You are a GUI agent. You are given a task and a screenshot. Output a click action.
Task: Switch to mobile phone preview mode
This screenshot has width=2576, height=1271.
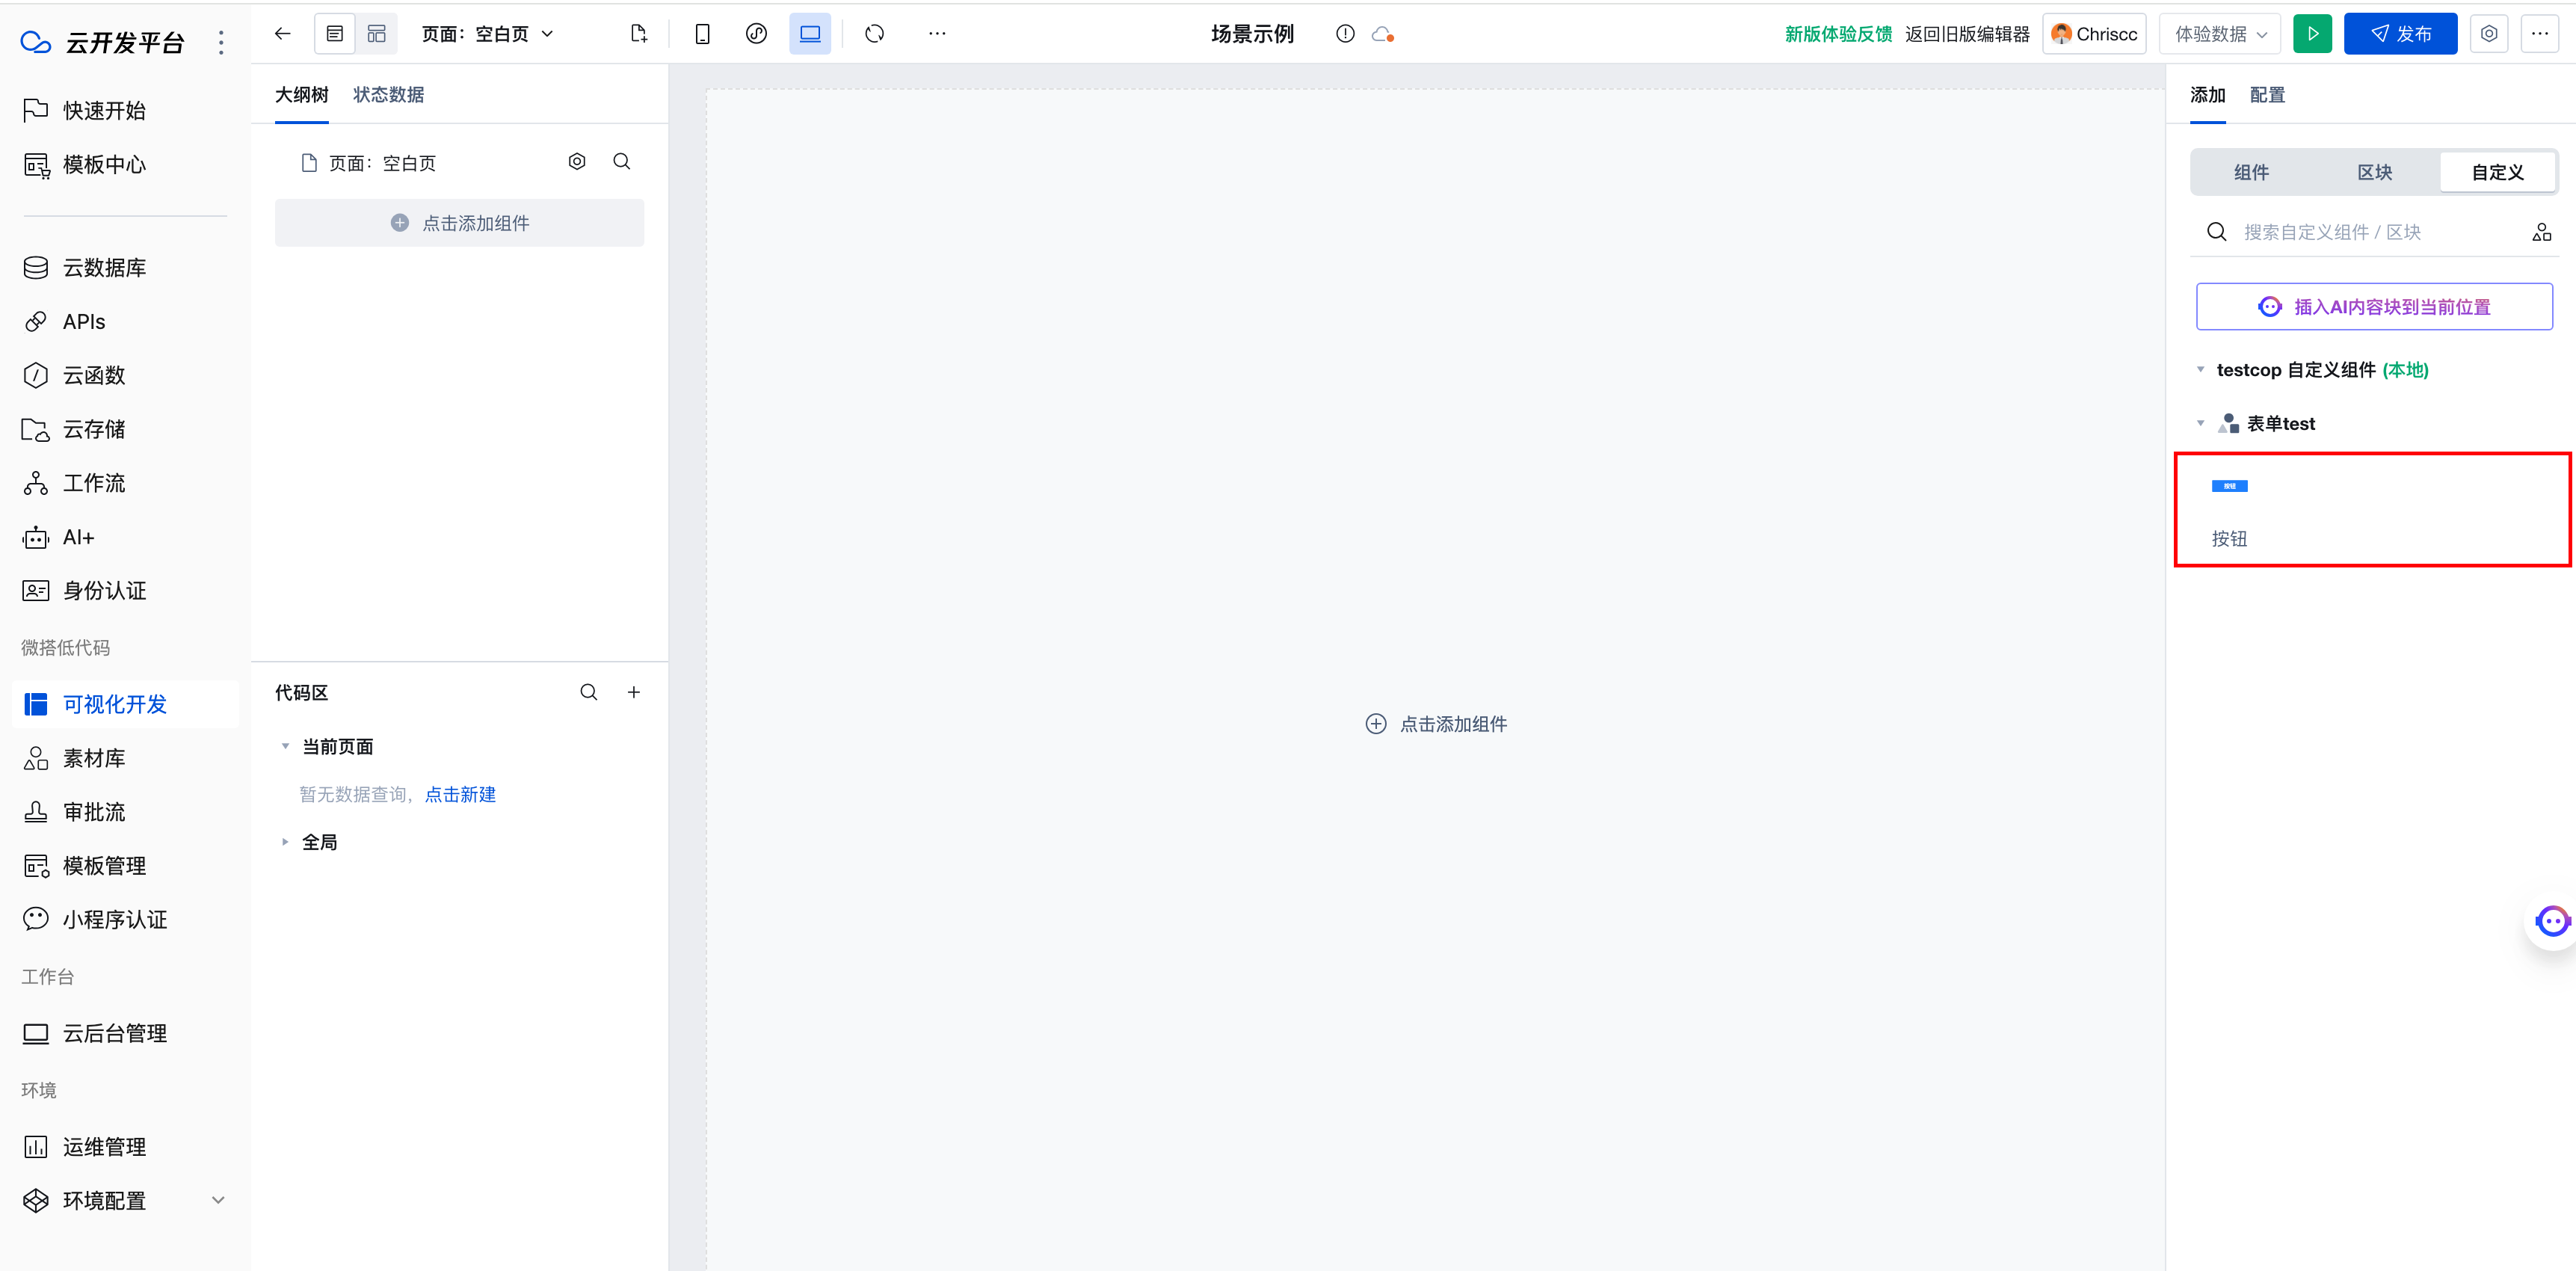(x=702, y=34)
